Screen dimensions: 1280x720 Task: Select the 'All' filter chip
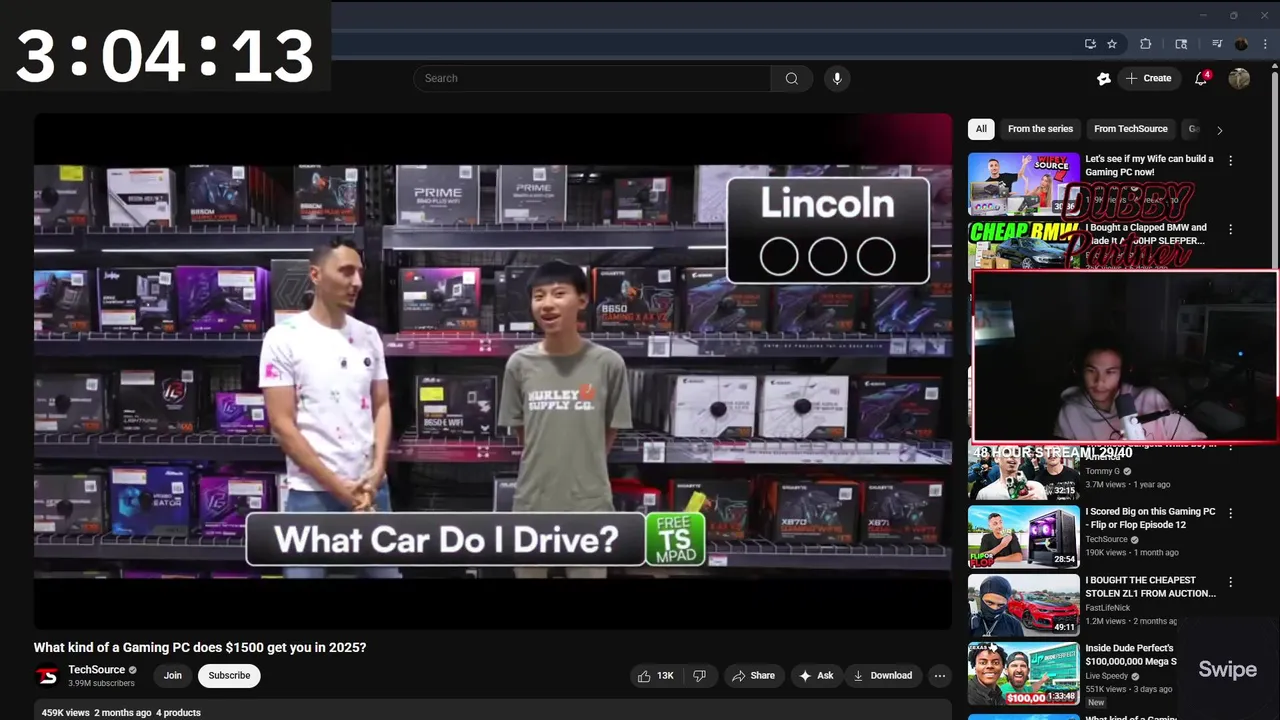pyautogui.click(x=981, y=129)
